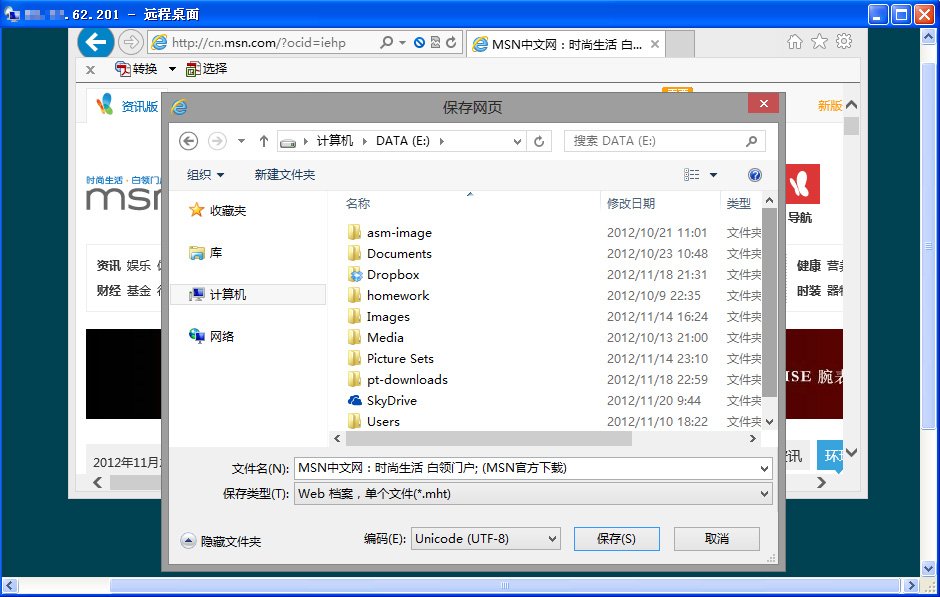The image size is (940, 597).
Task: Expand the address path history dropdown
Action: point(517,141)
